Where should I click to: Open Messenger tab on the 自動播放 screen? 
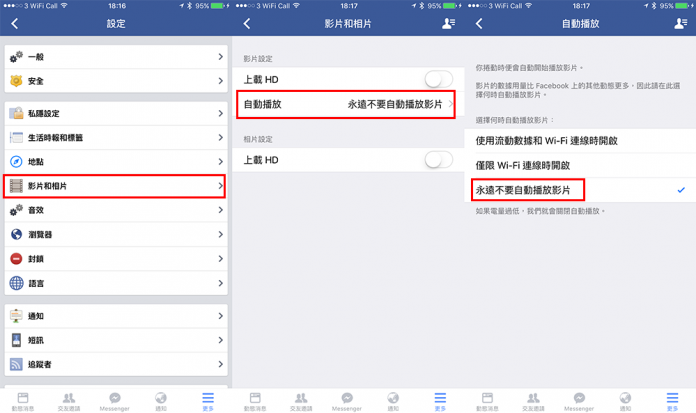[579, 401]
